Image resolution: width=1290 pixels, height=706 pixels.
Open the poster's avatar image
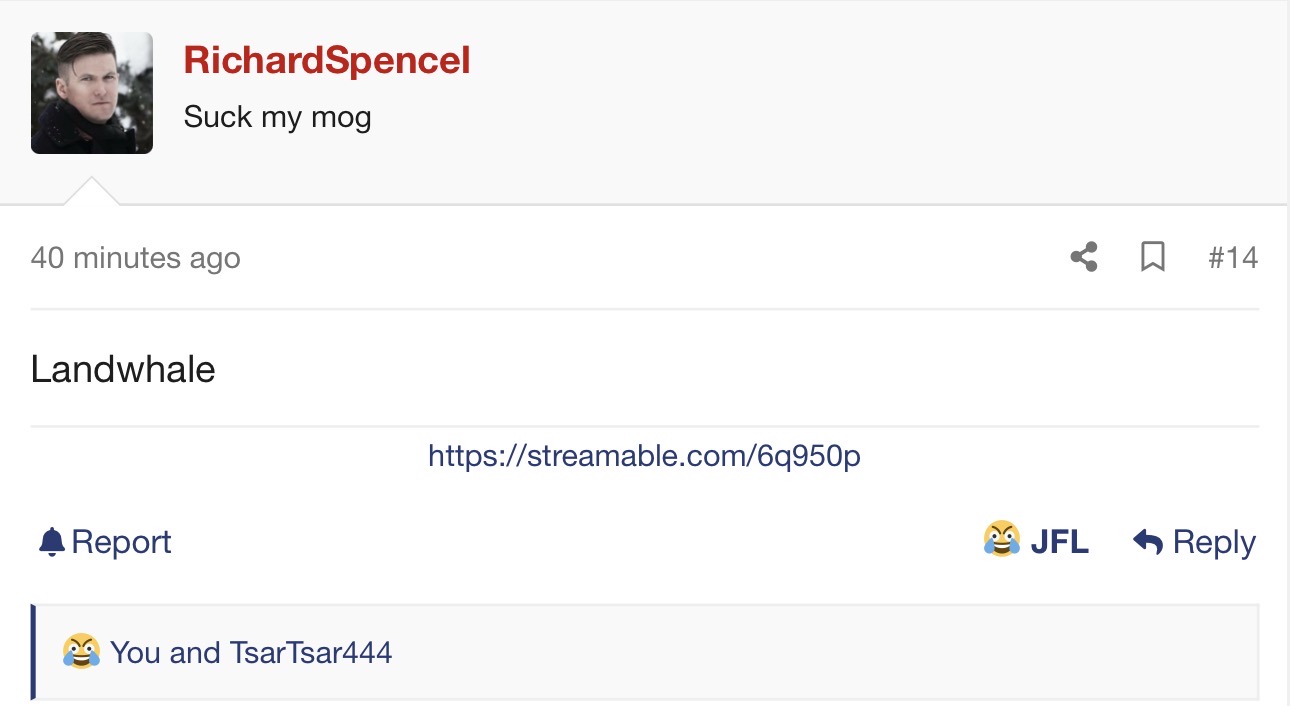92,93
